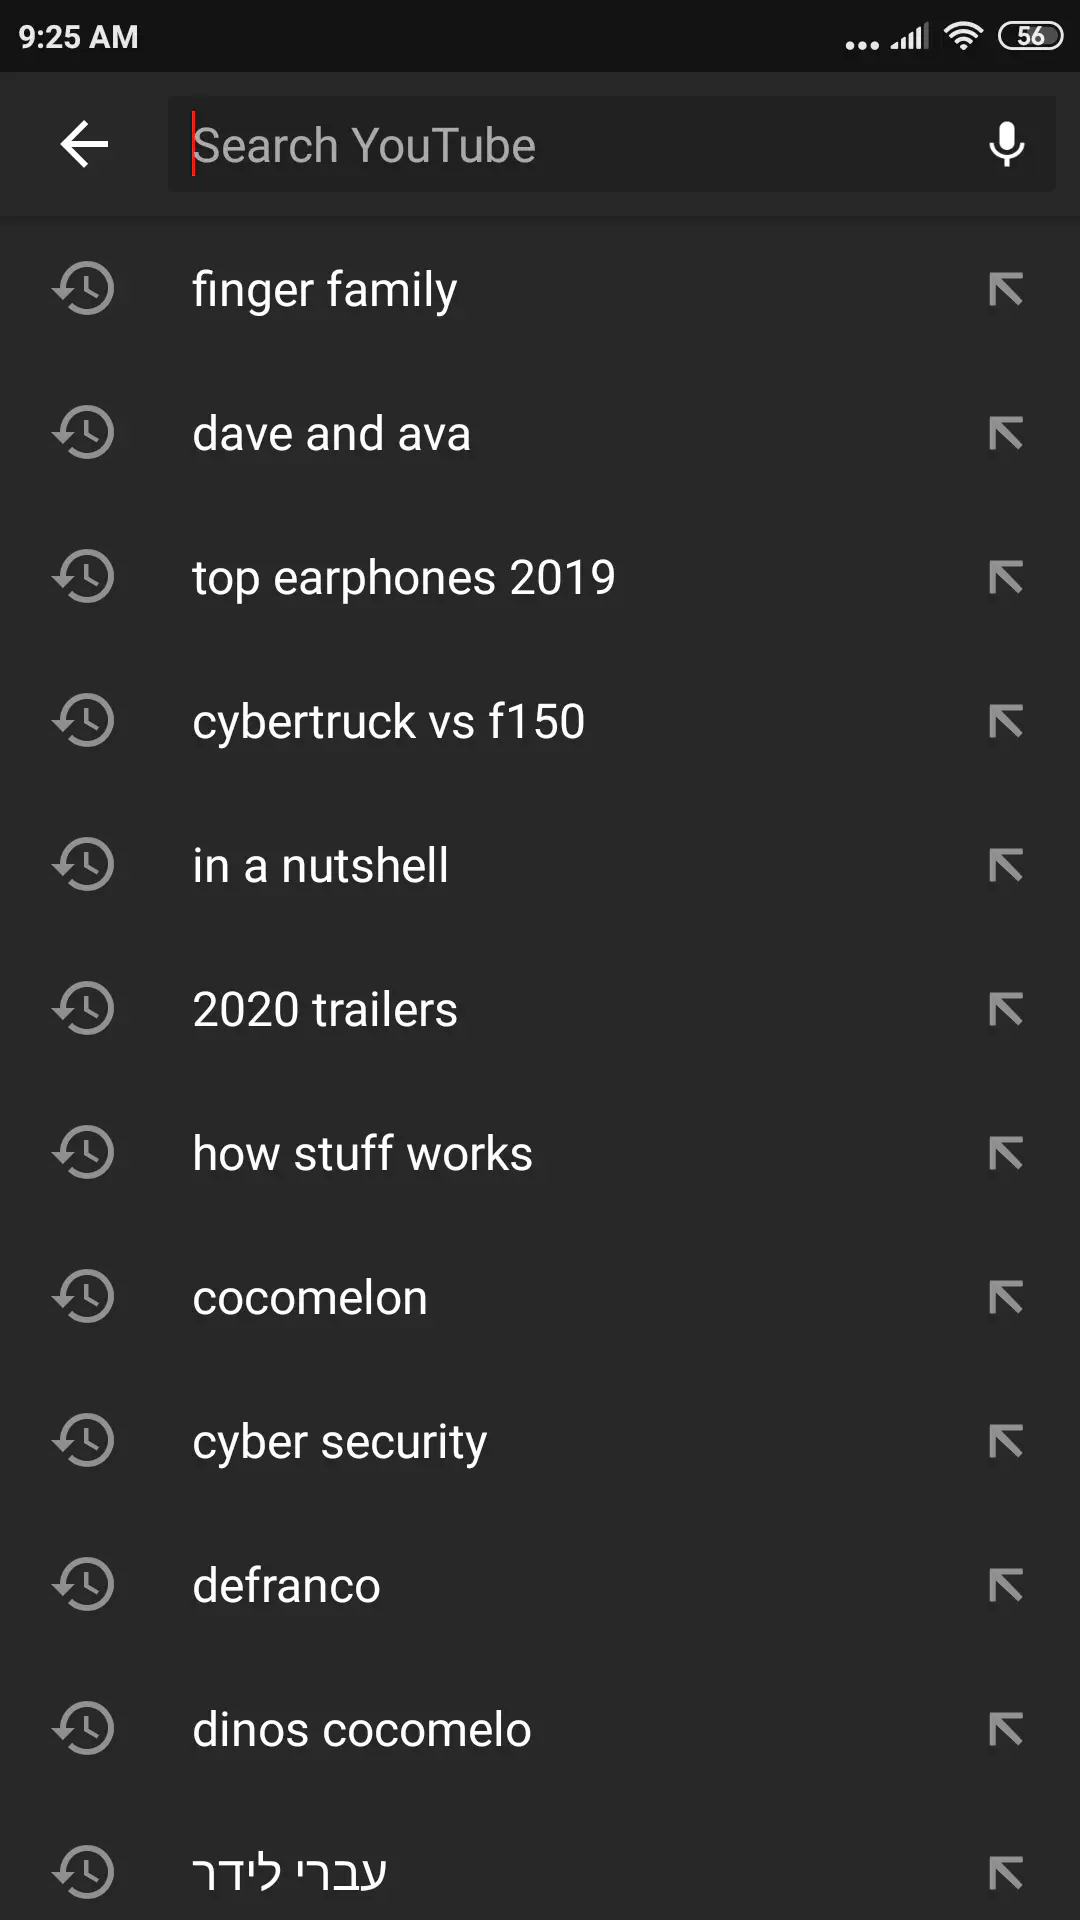Screen dimensions: 1080x1920
Task: Tap the history clock icon beside 'in a nutshell'
Action: (85, 865)
